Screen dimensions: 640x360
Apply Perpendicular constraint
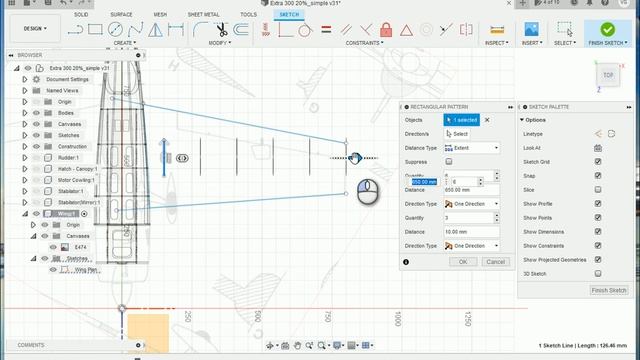click(x=366, y=30)
